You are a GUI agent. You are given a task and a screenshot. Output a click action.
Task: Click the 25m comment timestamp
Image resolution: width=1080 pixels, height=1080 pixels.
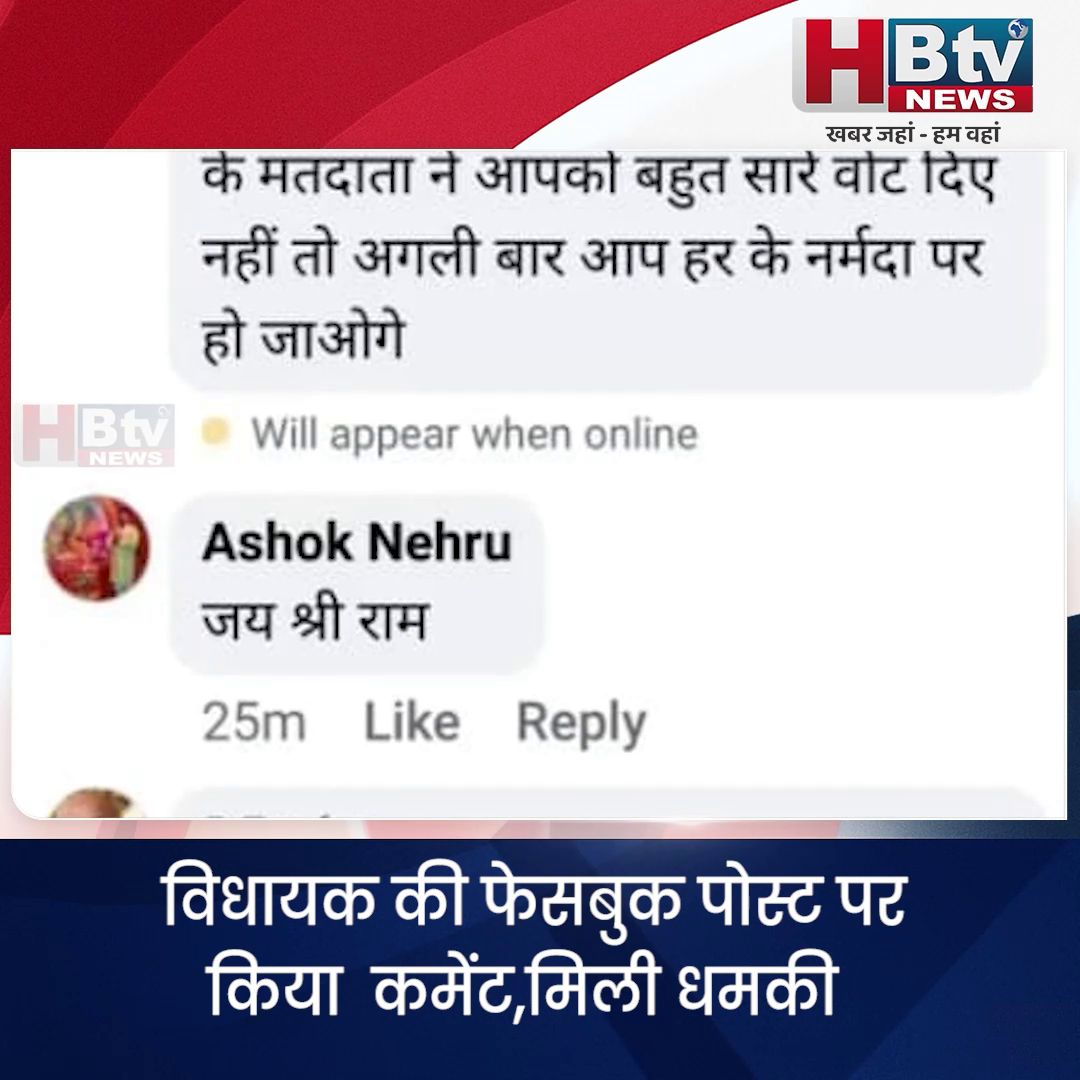point(254,723)
